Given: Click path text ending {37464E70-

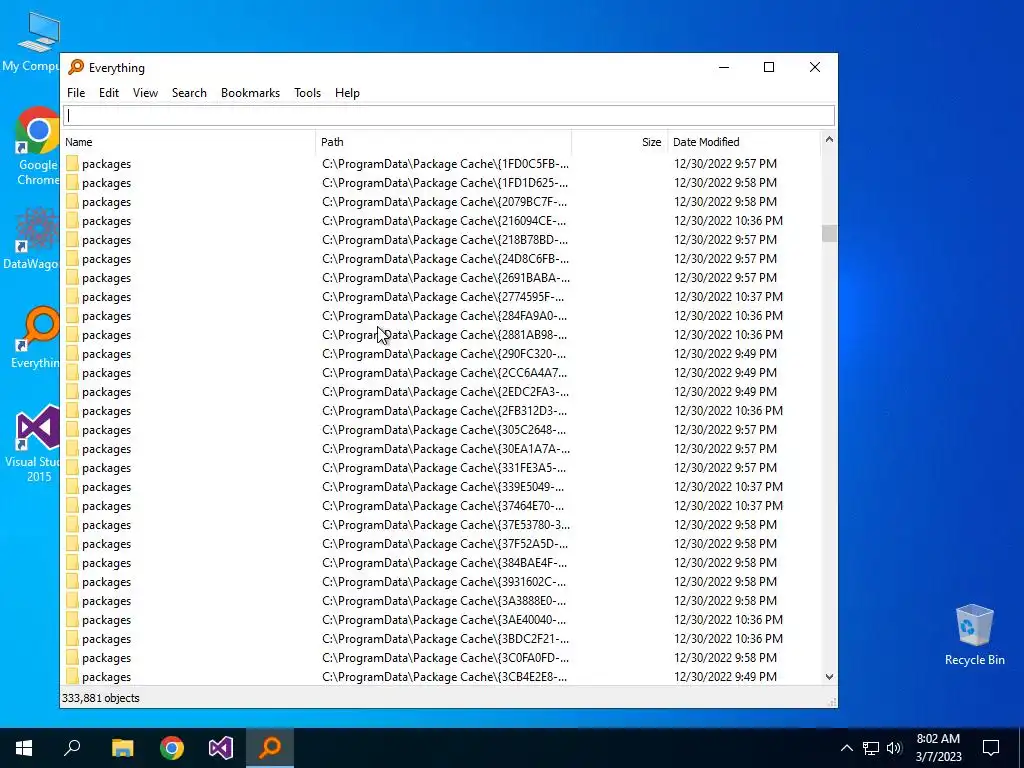Looking at the screenshot, I should tap(443, 505).
